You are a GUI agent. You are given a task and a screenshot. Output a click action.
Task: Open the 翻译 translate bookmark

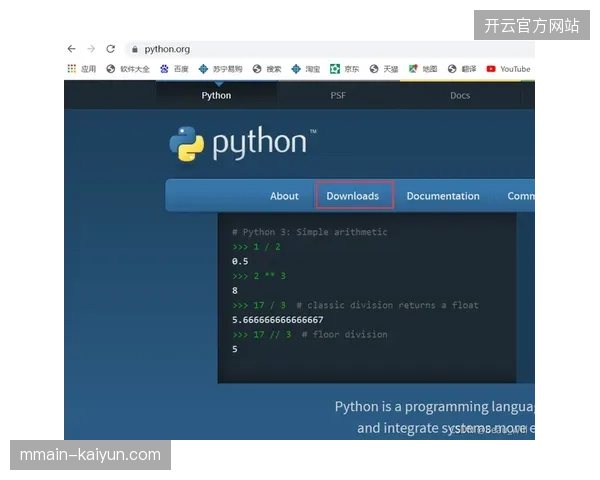pos(462,69)
